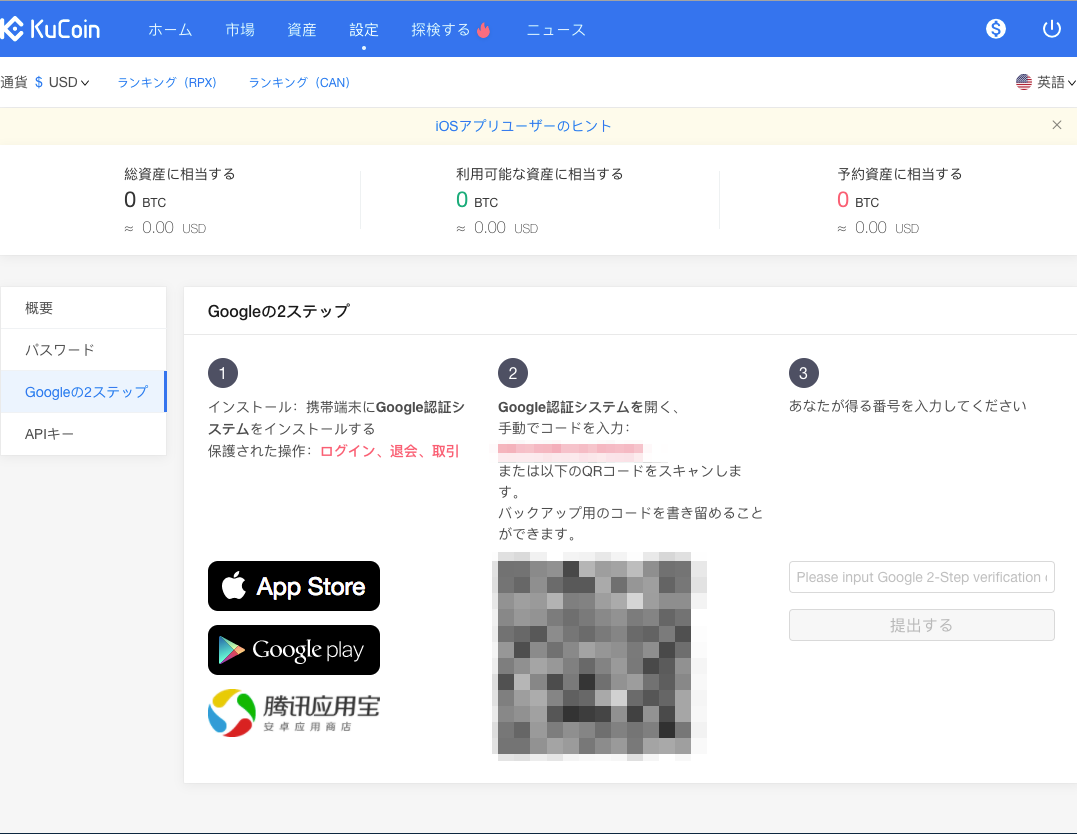1077x834 pixels.
Task: Close the iOS tip banner
Action: [1056, 125]
